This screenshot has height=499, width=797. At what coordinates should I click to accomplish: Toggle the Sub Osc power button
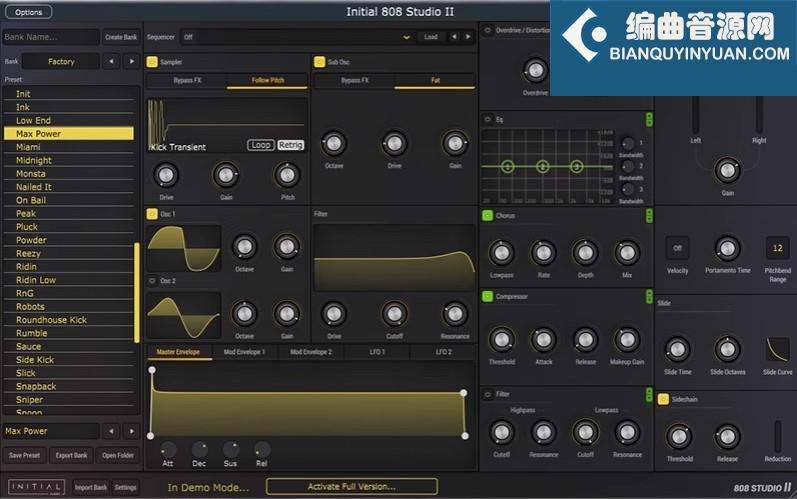click(x=319, y=62)
